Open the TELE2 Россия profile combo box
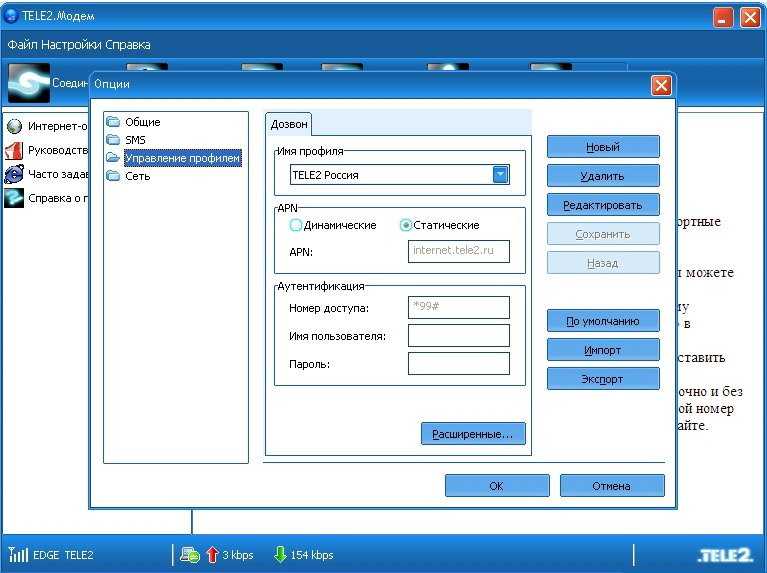This screenshot has height=573, width=767. (x=400, y=175)
